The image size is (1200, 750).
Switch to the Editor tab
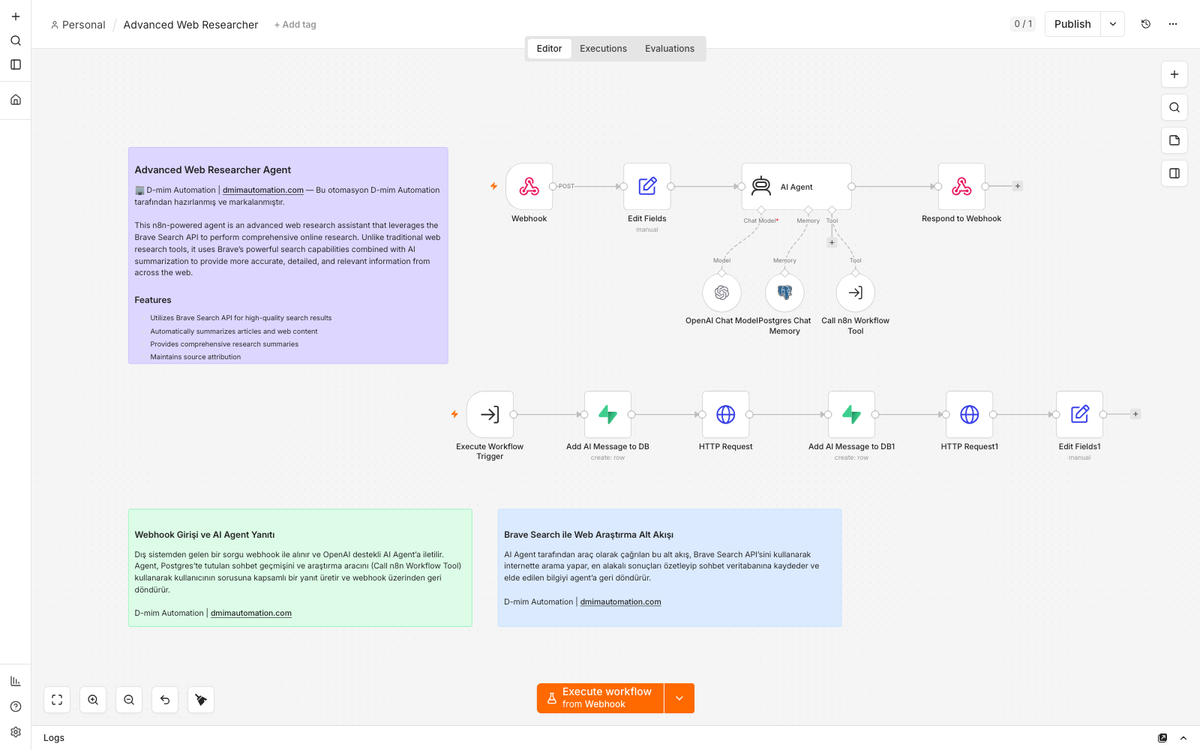click(x=549, y=49)
